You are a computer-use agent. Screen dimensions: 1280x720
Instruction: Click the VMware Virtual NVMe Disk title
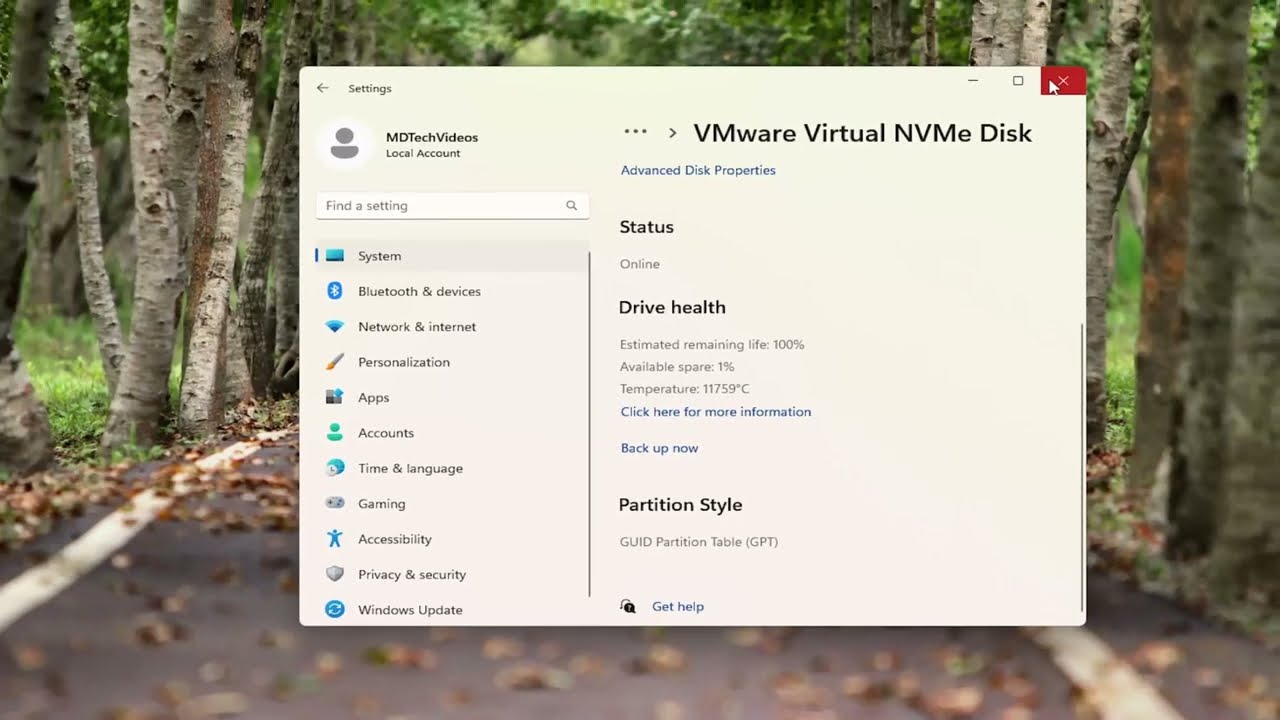point(862,133)
